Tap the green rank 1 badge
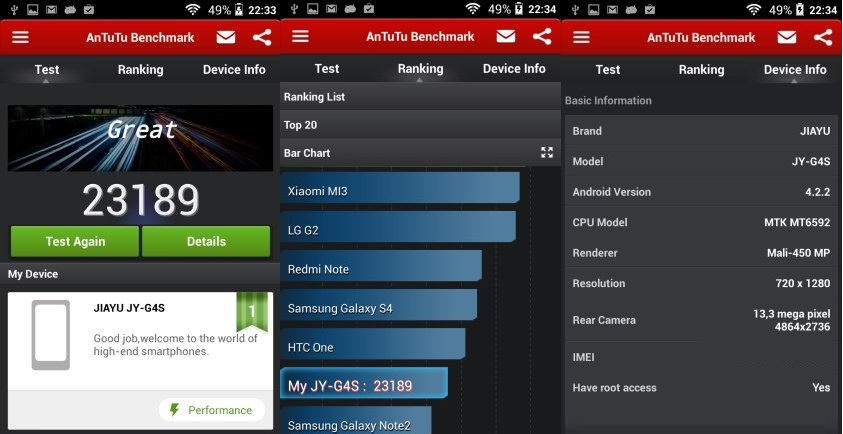Viewport: 843px width, 434px height. [252, 312]
